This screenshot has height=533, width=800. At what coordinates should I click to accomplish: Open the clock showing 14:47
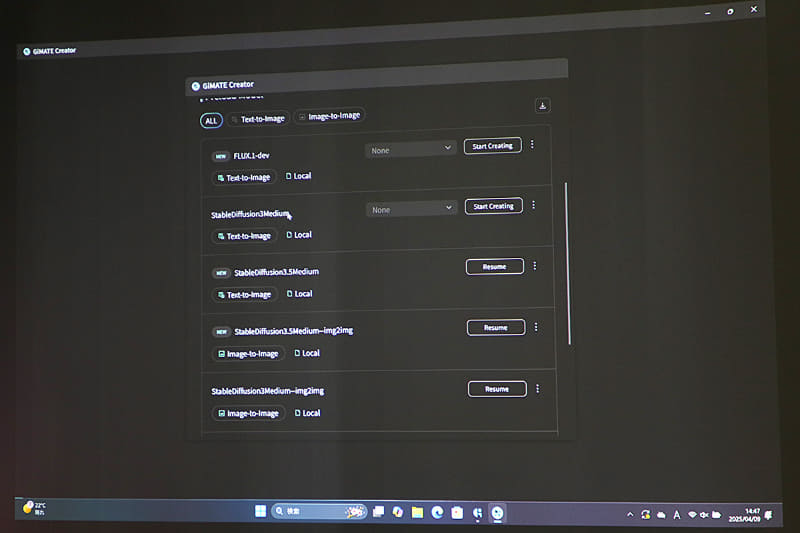tap(744, 515)
